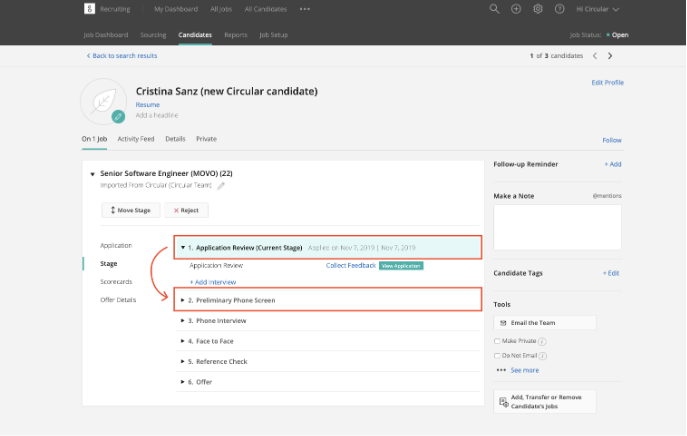This screenshot has height=436, width=687.
Task: Click the View Application button
Action: click(x=401, y=266)
